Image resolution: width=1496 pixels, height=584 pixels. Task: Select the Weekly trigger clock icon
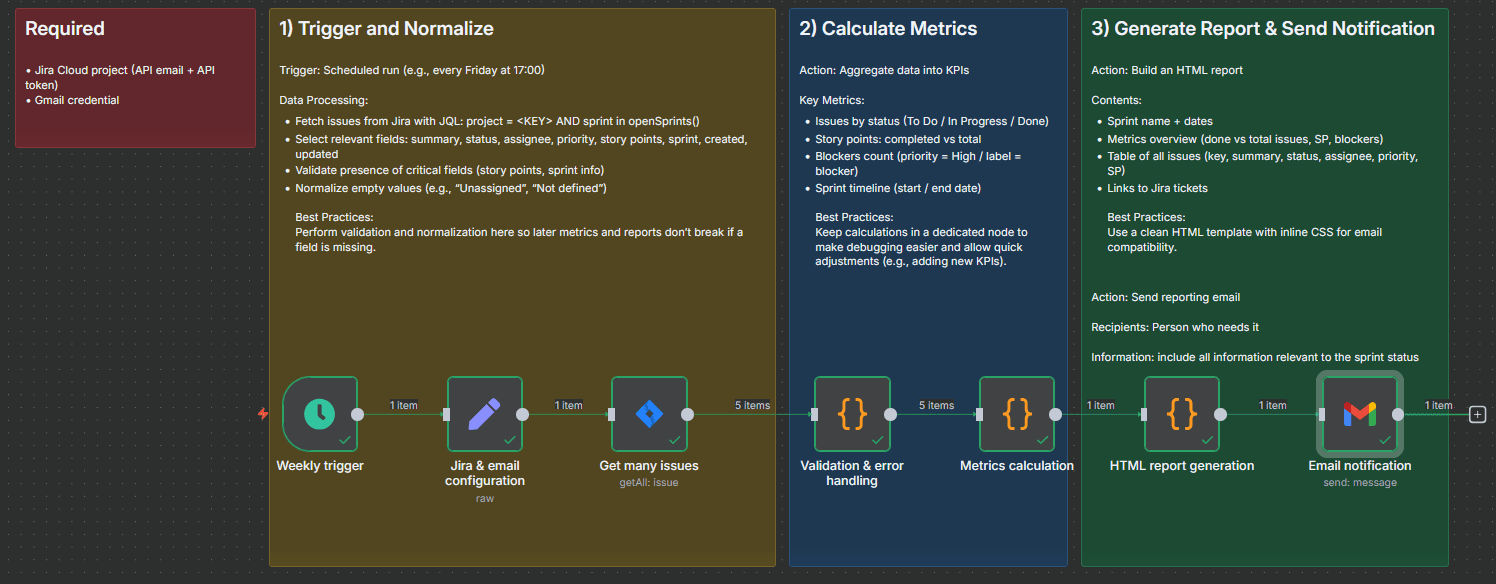(320, 413)
